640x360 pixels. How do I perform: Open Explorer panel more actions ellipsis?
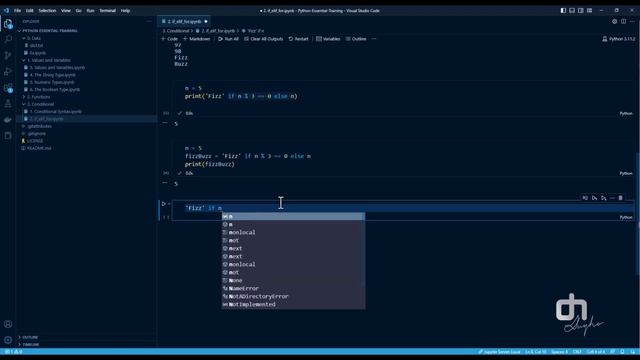tap(149, 21)
